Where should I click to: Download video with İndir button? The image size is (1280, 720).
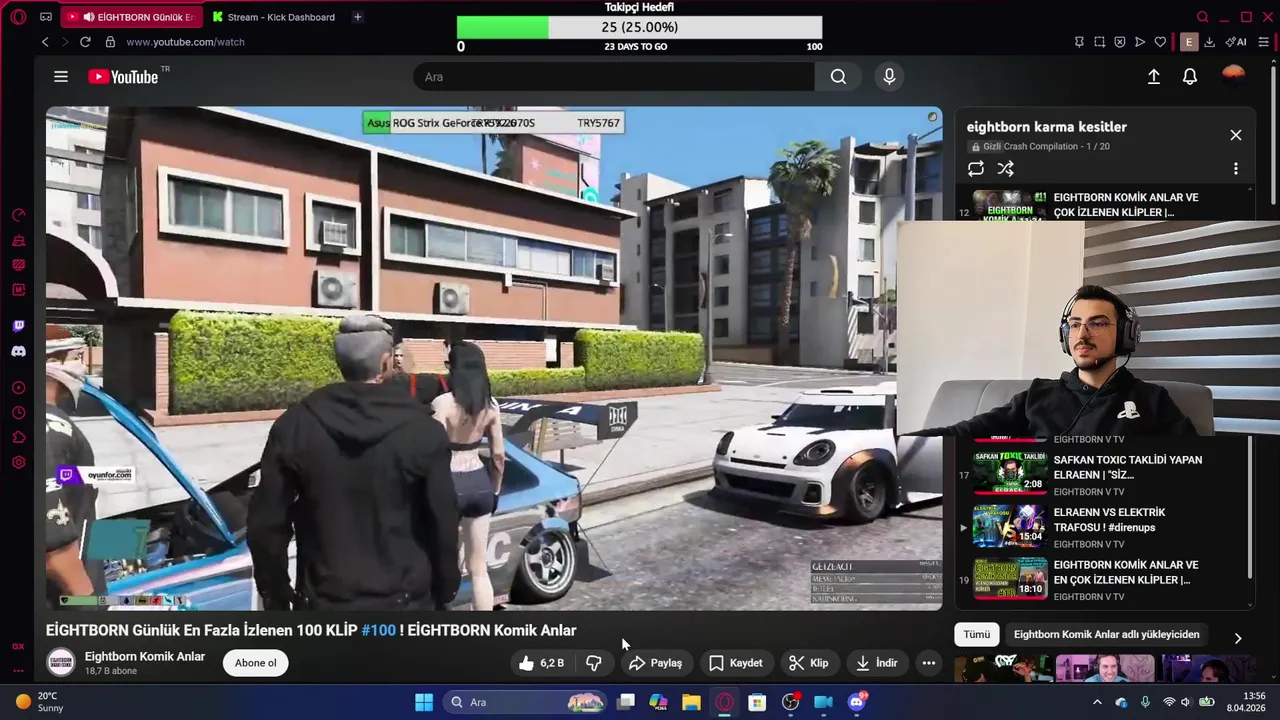point(876,663)
